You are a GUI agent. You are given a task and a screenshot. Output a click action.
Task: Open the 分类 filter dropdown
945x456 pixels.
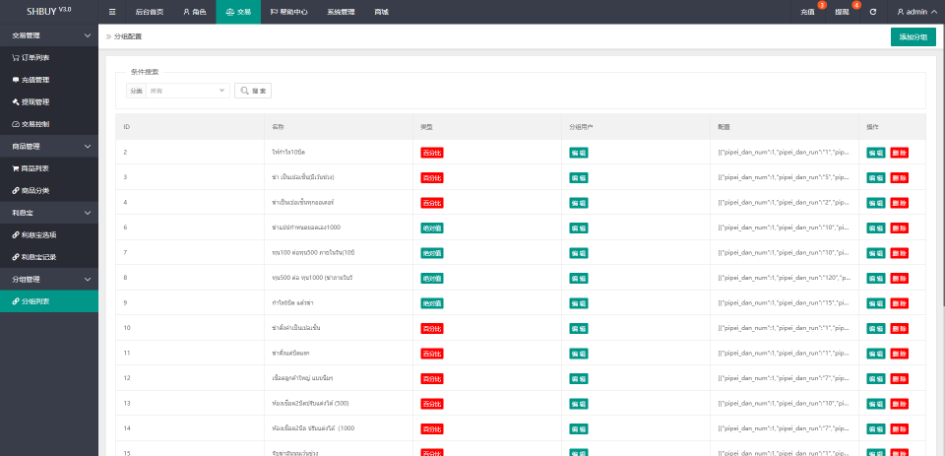click(187, 91)
